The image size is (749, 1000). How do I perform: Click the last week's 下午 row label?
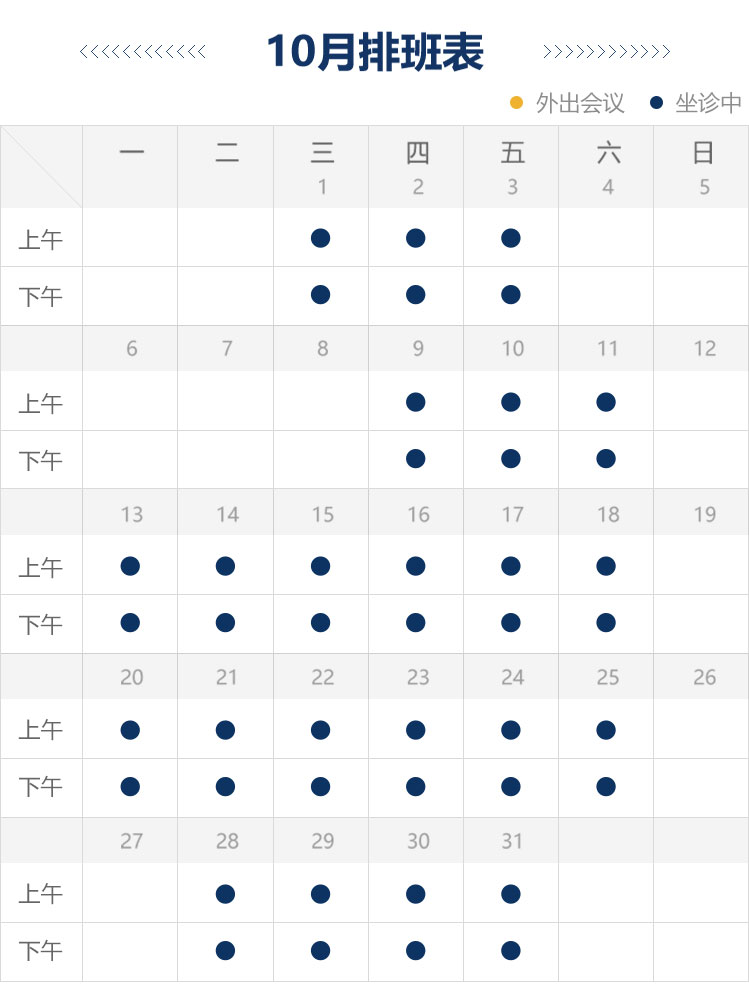[x=41, y=952]
